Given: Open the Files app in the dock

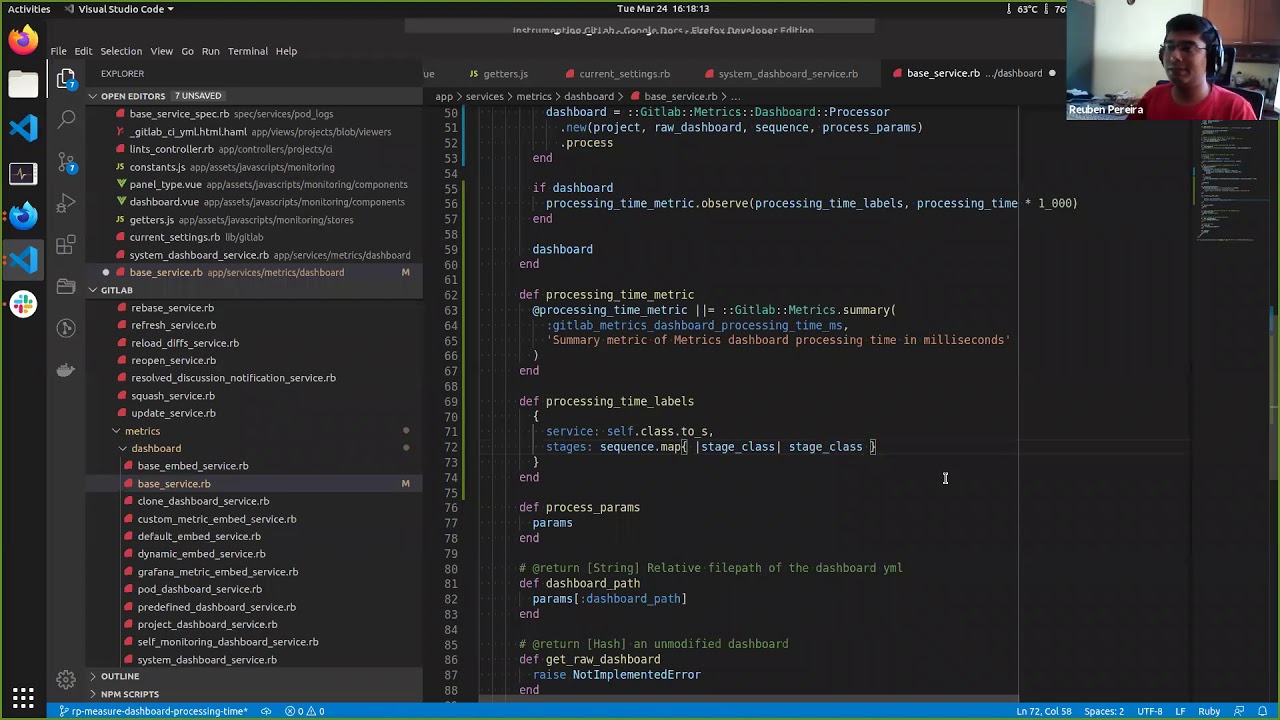Looking at the screenshot, I should [23, 84].
